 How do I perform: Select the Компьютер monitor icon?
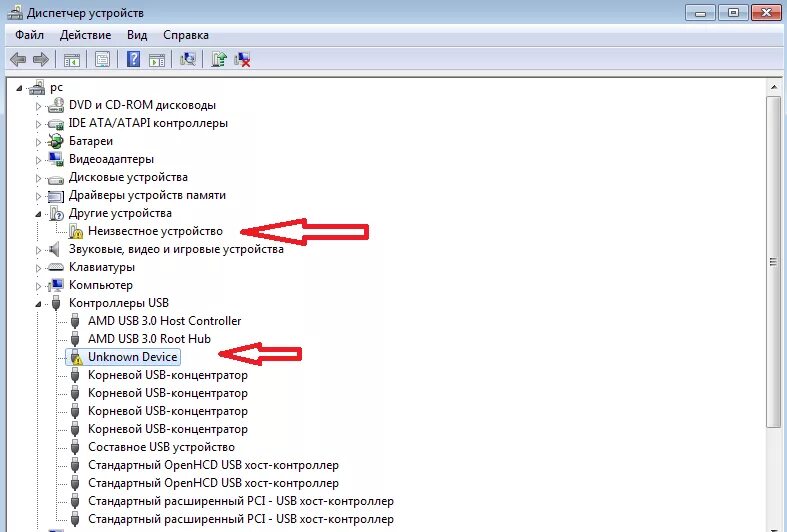56,285
